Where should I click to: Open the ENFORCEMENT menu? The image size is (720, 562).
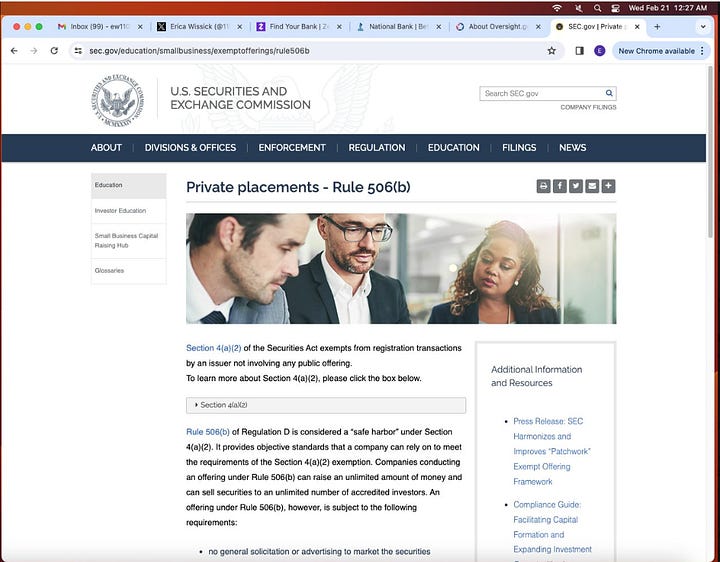tap(292, 147)
